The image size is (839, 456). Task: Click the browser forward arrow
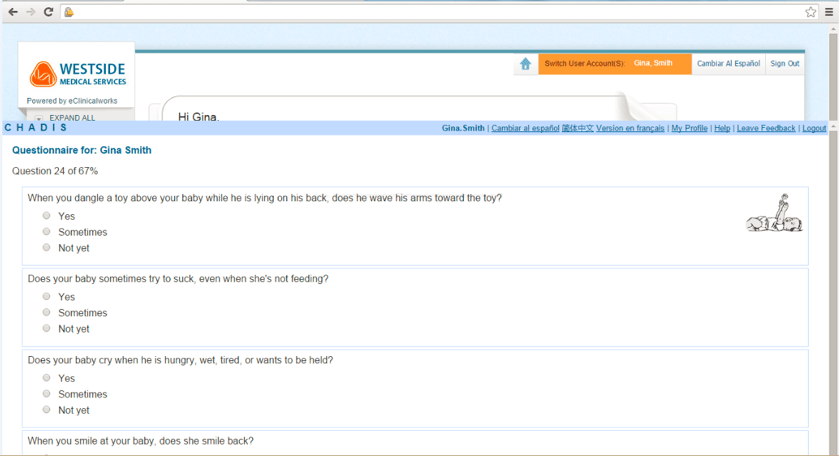(30, 12)
